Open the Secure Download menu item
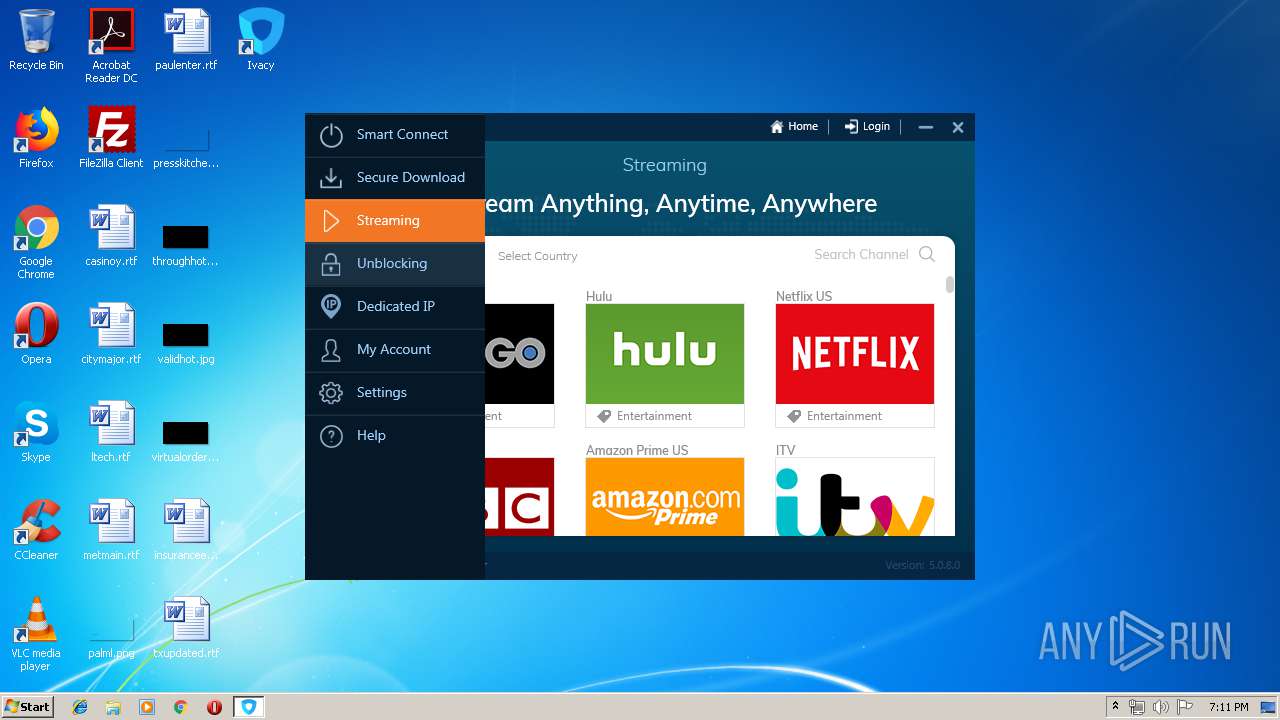The image size is (1280, 720). pos(395,178)
